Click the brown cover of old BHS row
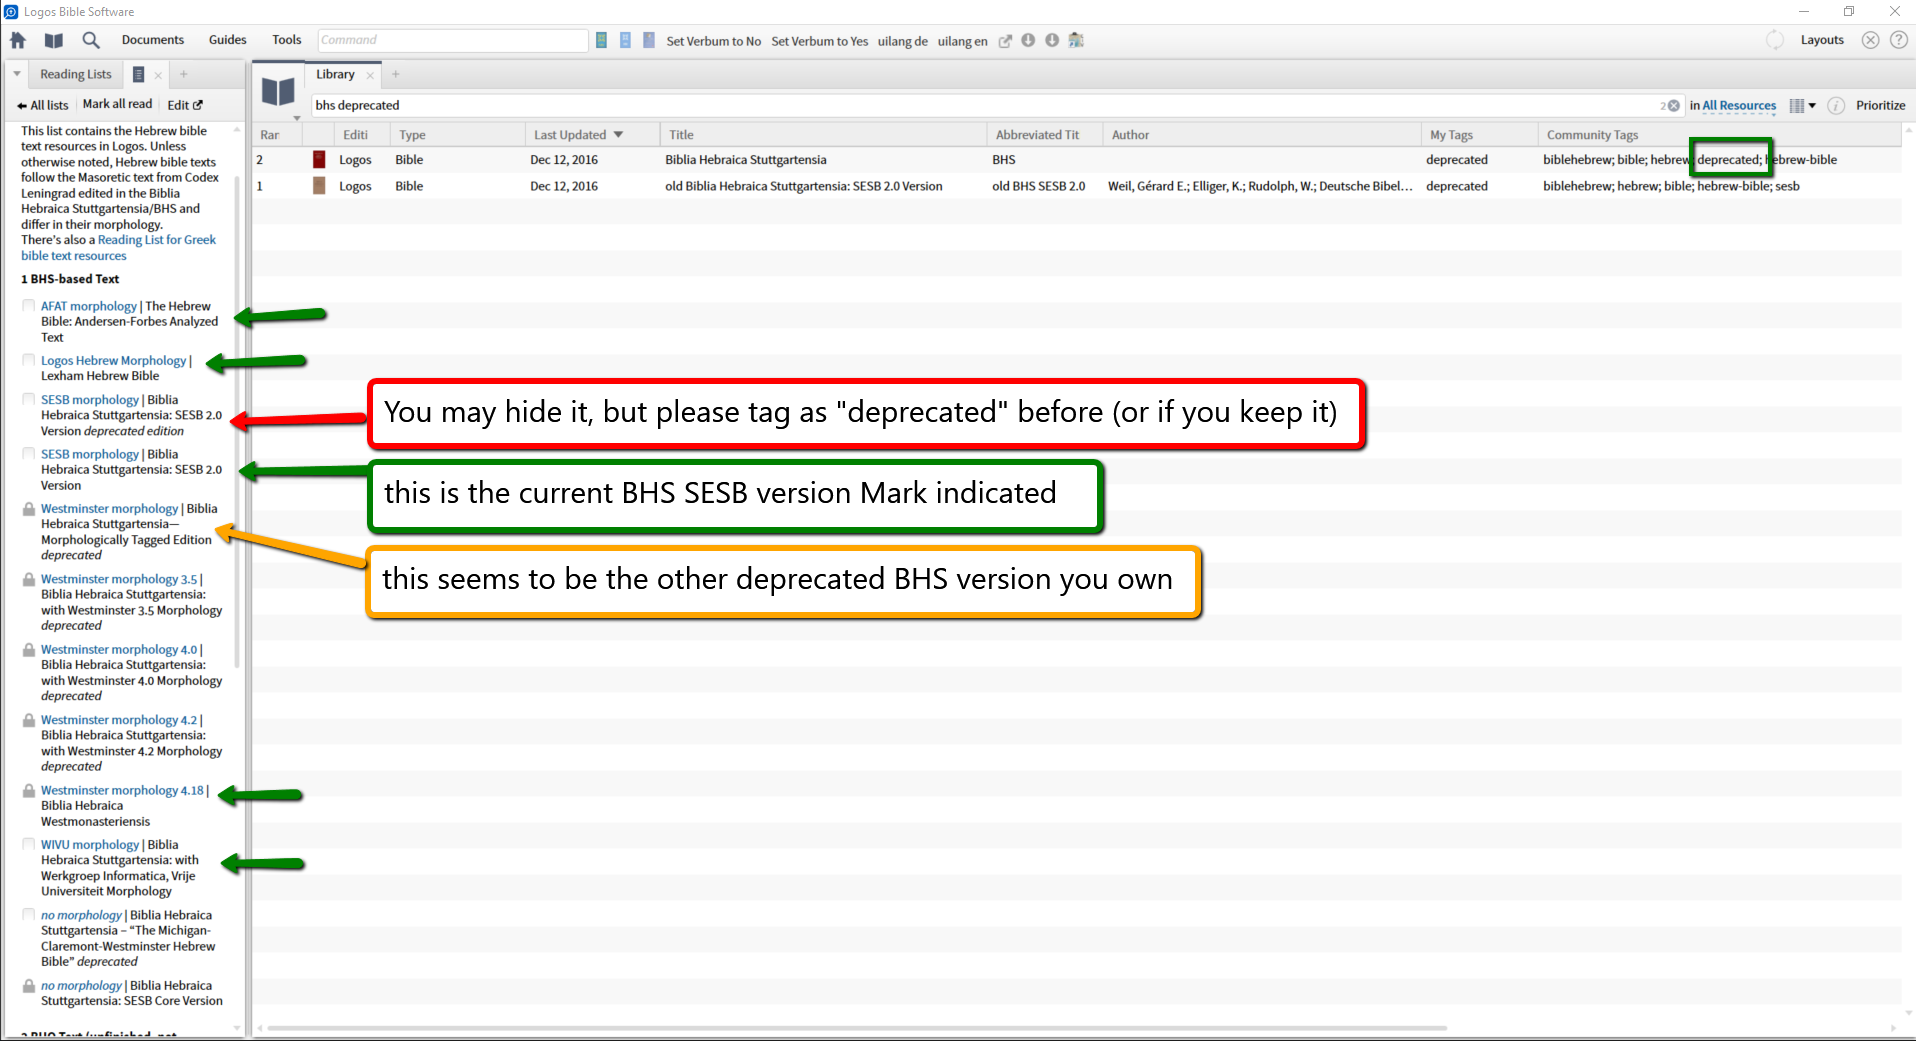This screenshot has width=1916, height=1041. point(319,186)
